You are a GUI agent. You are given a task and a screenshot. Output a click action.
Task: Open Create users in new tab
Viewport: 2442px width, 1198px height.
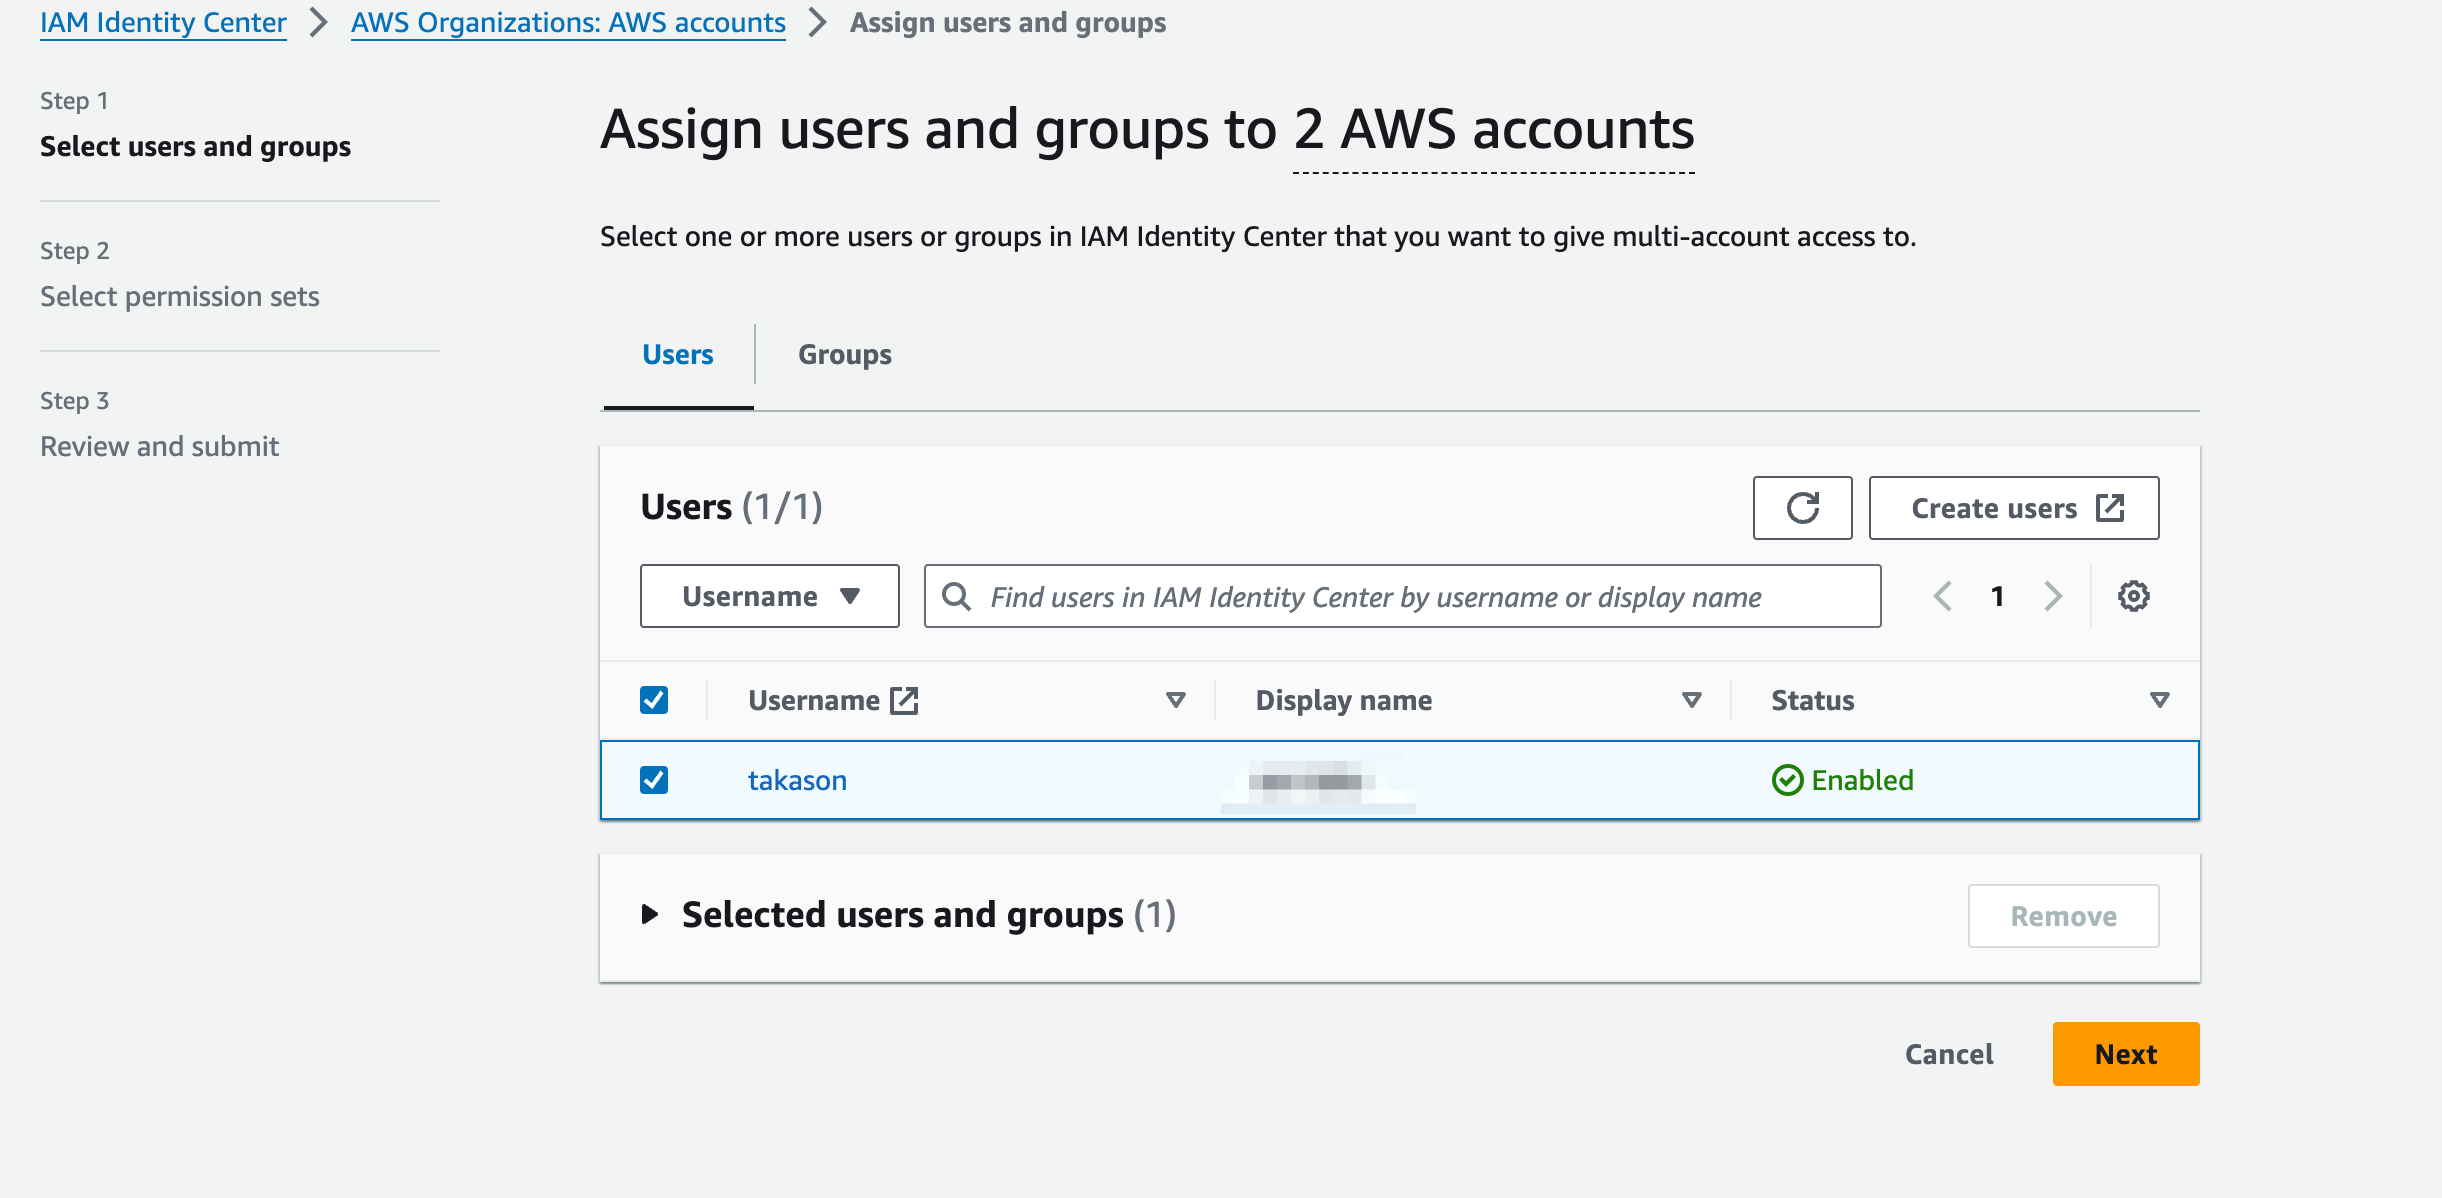tap(2013, 508)
